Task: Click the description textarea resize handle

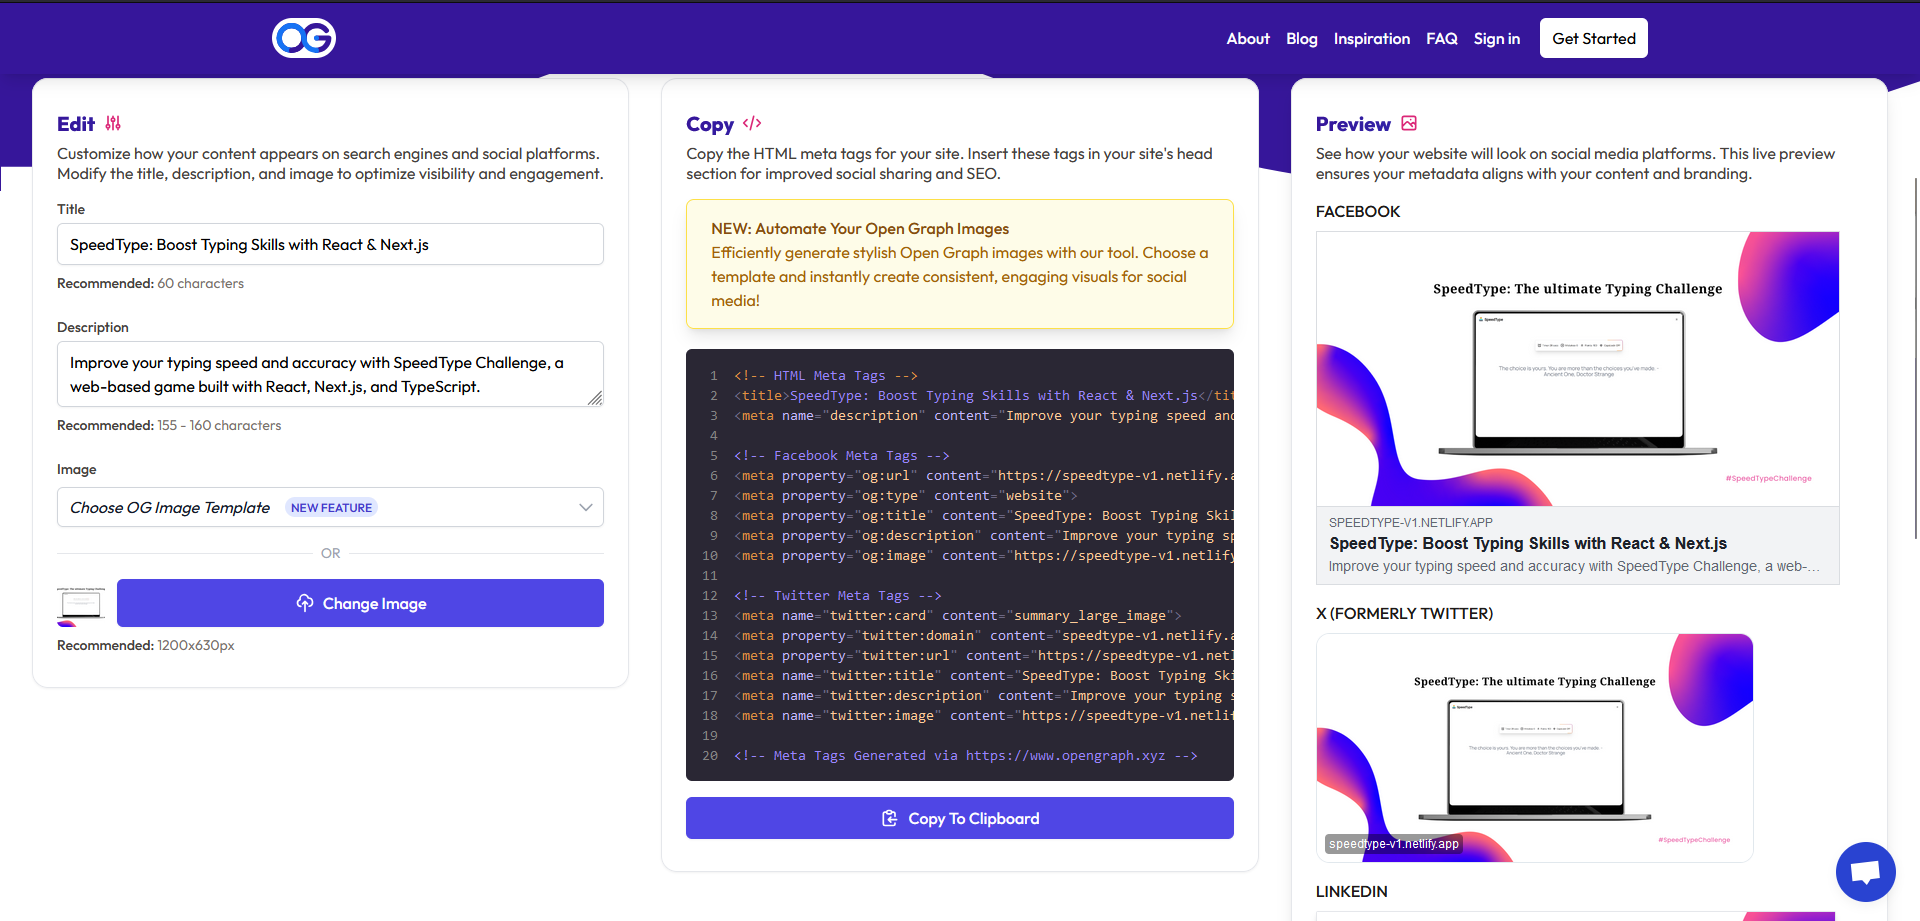Action: [x=595, y=398]
